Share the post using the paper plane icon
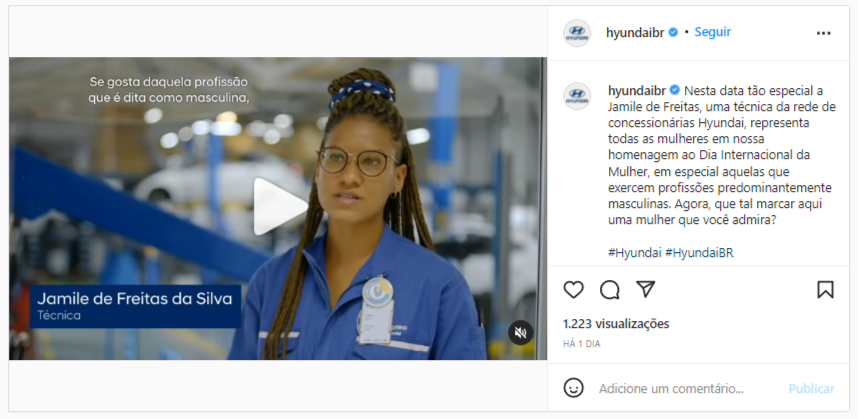Screen dimensions: 858x419 click(646, 290)
